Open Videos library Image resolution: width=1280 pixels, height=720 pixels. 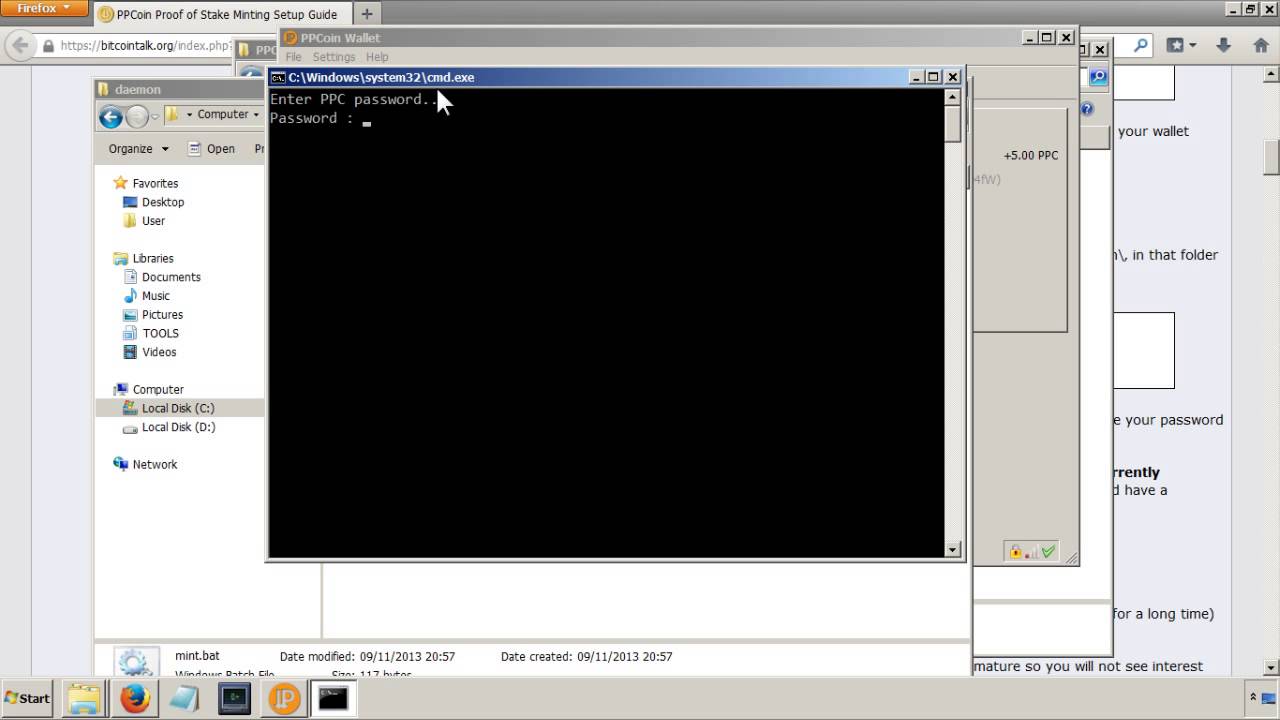(x=159, y=352)
